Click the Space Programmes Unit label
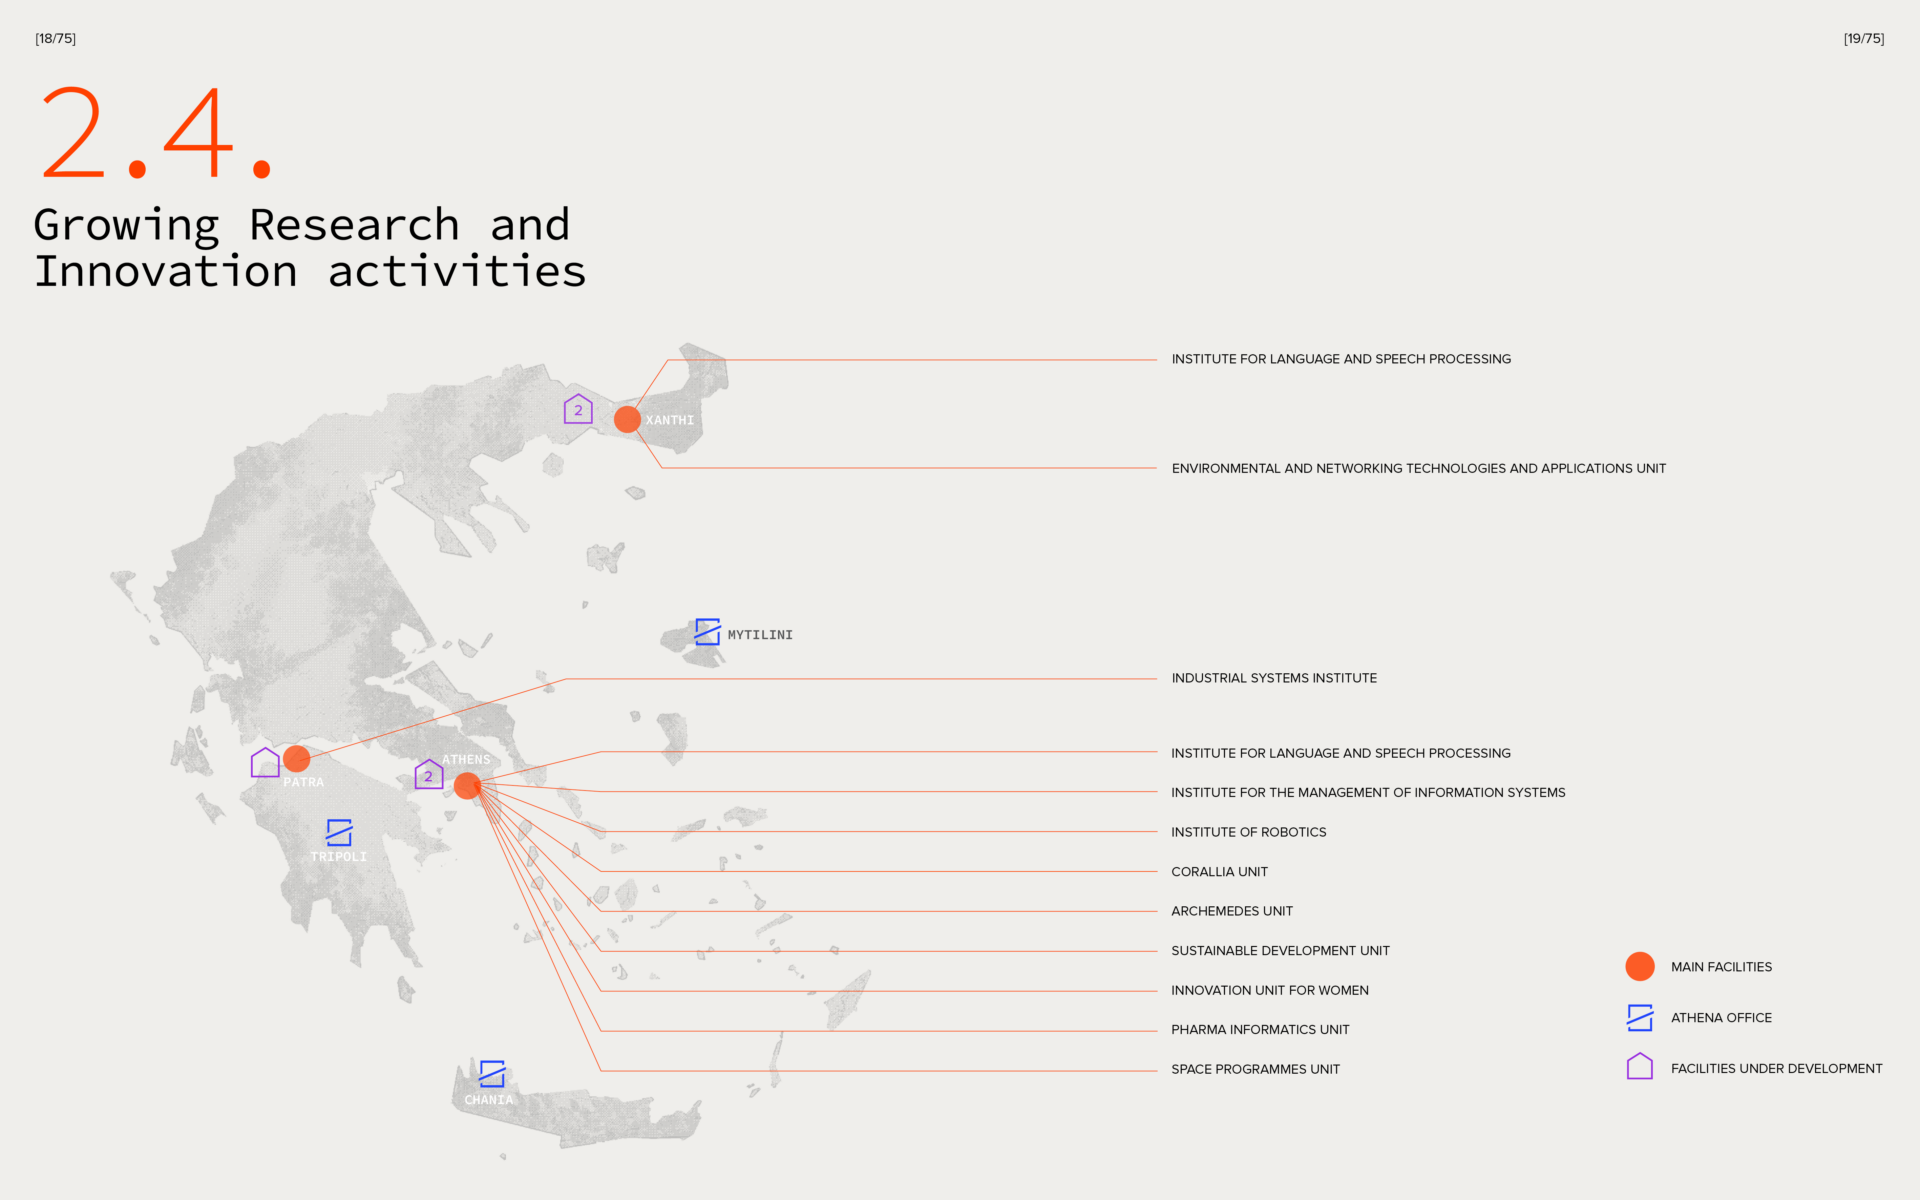Screen dimensions: 1920x1200 1255,1069
